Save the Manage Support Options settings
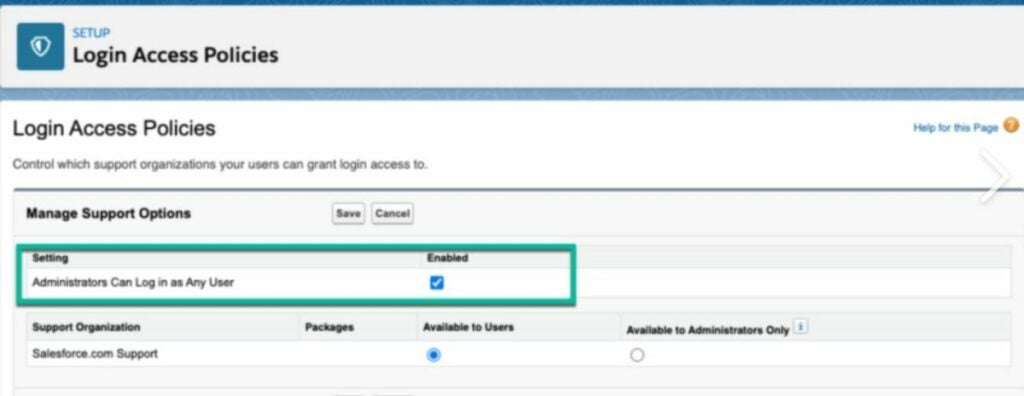Image resolution: width=1024 pixels, height=396 pixels. click(348, 213)
